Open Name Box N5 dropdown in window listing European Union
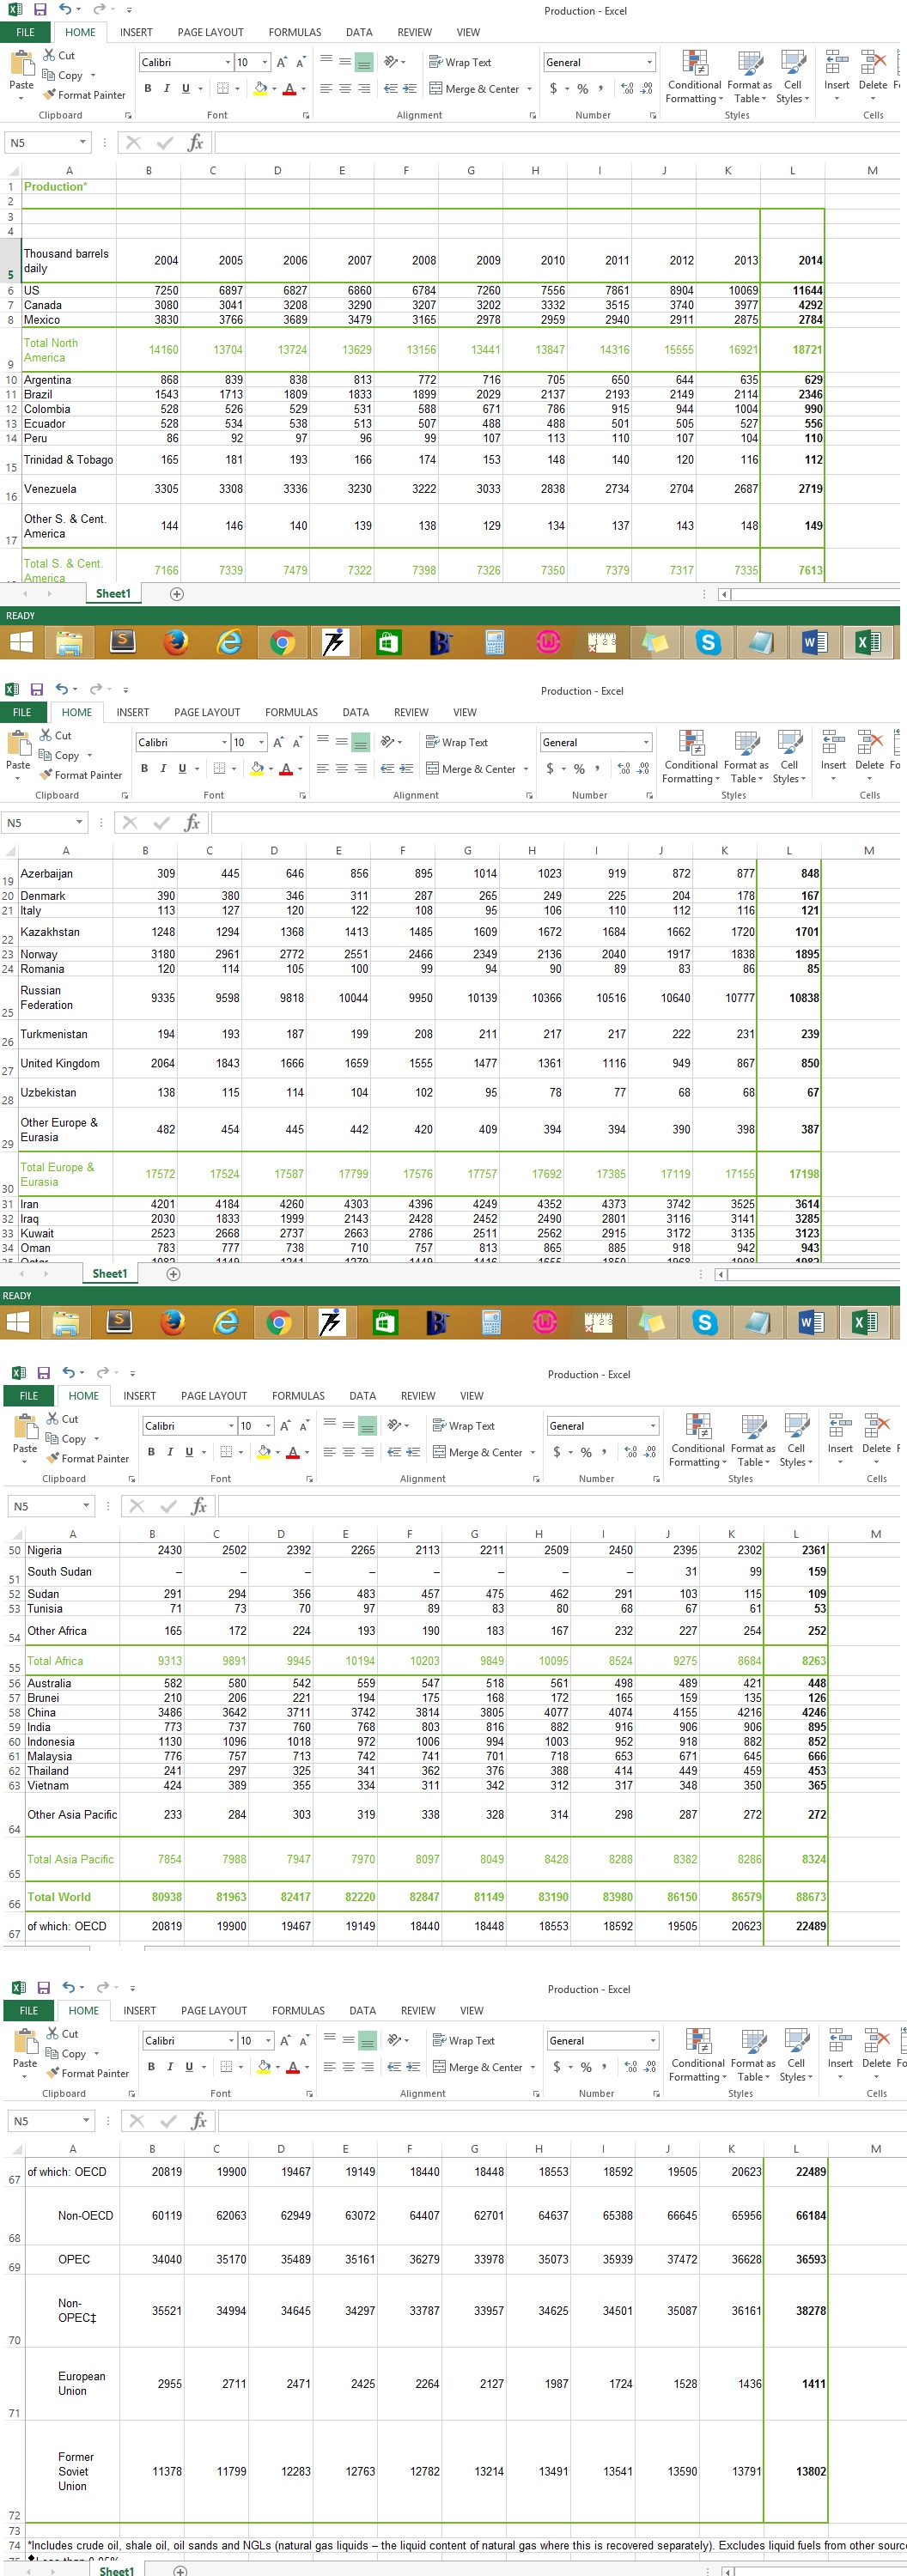907x2576 pixels. [x=86, y=2120]
